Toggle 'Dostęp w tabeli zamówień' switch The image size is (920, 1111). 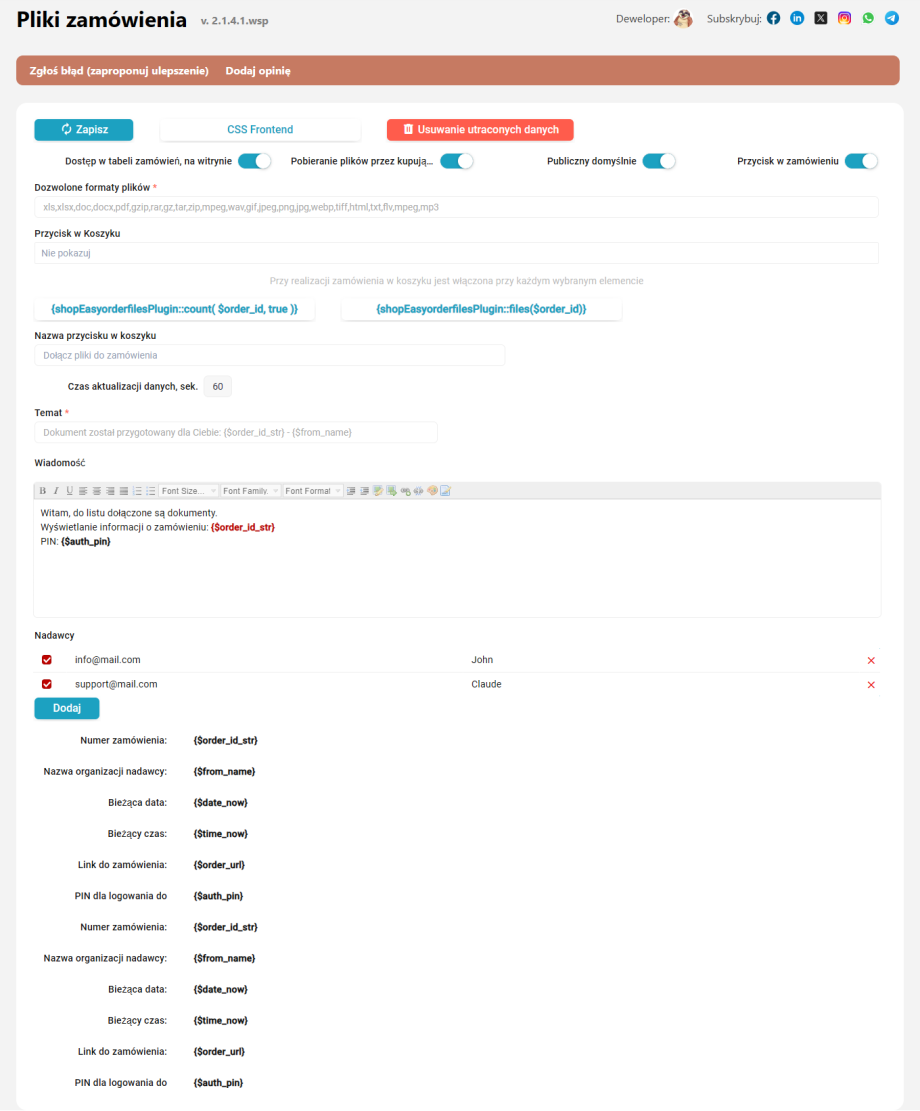point(254,161)
